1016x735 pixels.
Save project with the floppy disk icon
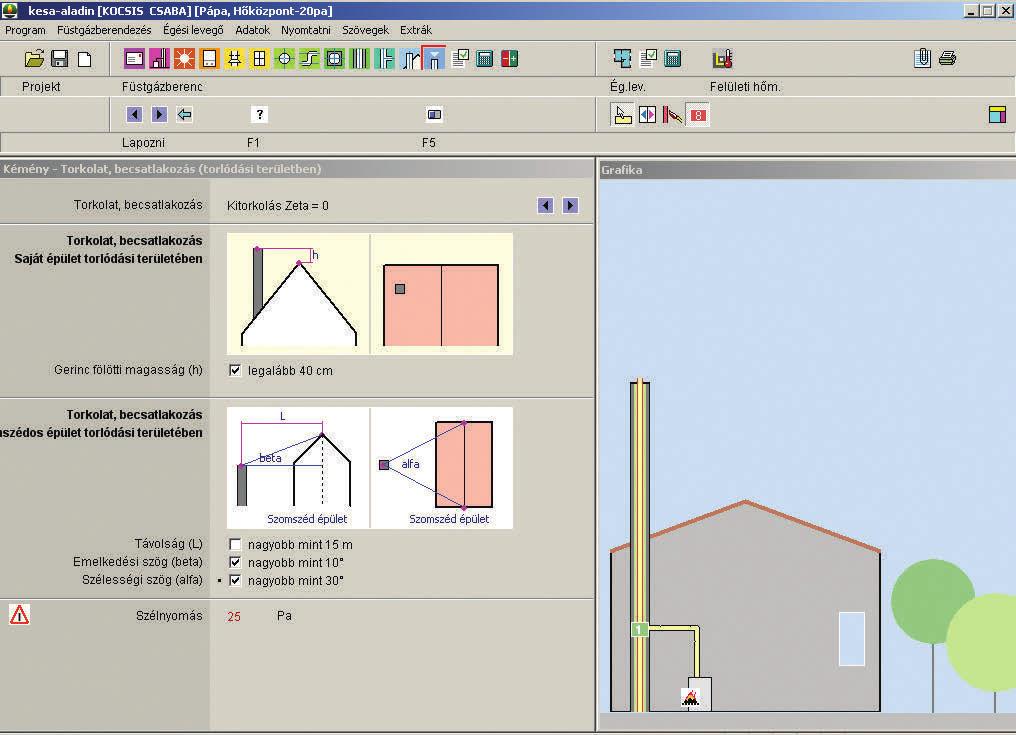60,59
